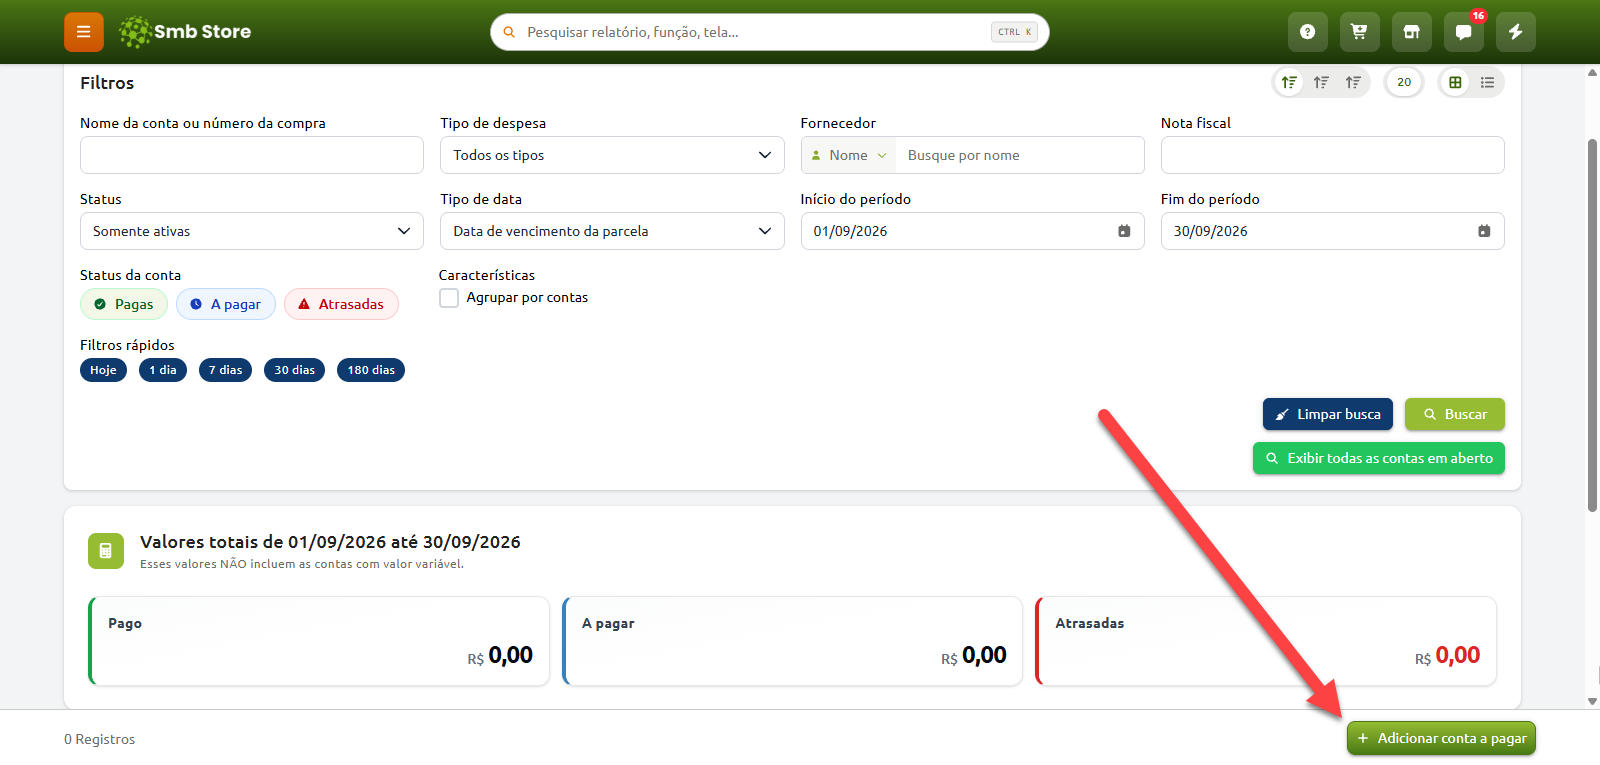
Task: Expand the Status Somente ativas dropdown
Action: point(252,231)
